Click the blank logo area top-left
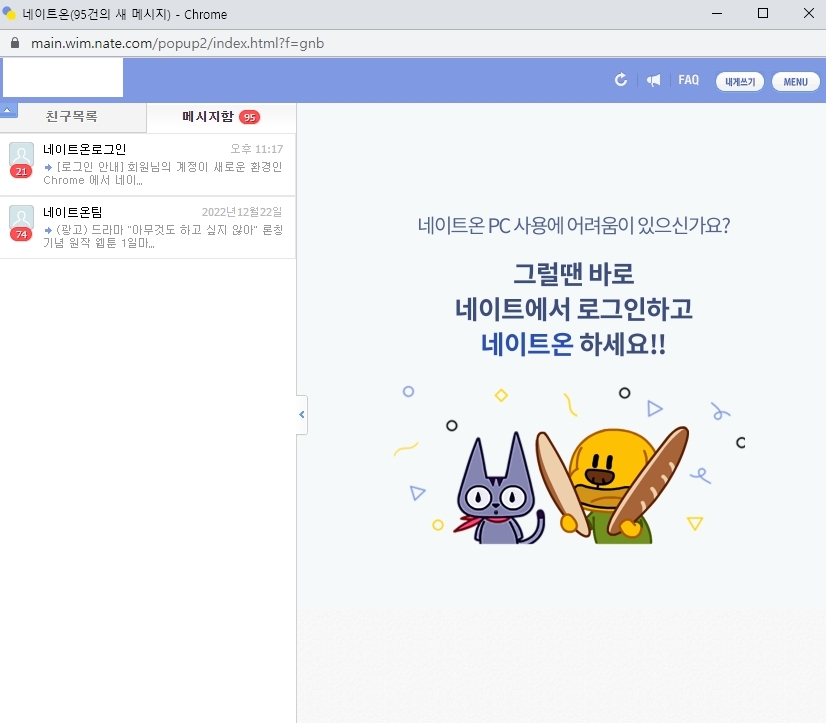 click(62, 77)
